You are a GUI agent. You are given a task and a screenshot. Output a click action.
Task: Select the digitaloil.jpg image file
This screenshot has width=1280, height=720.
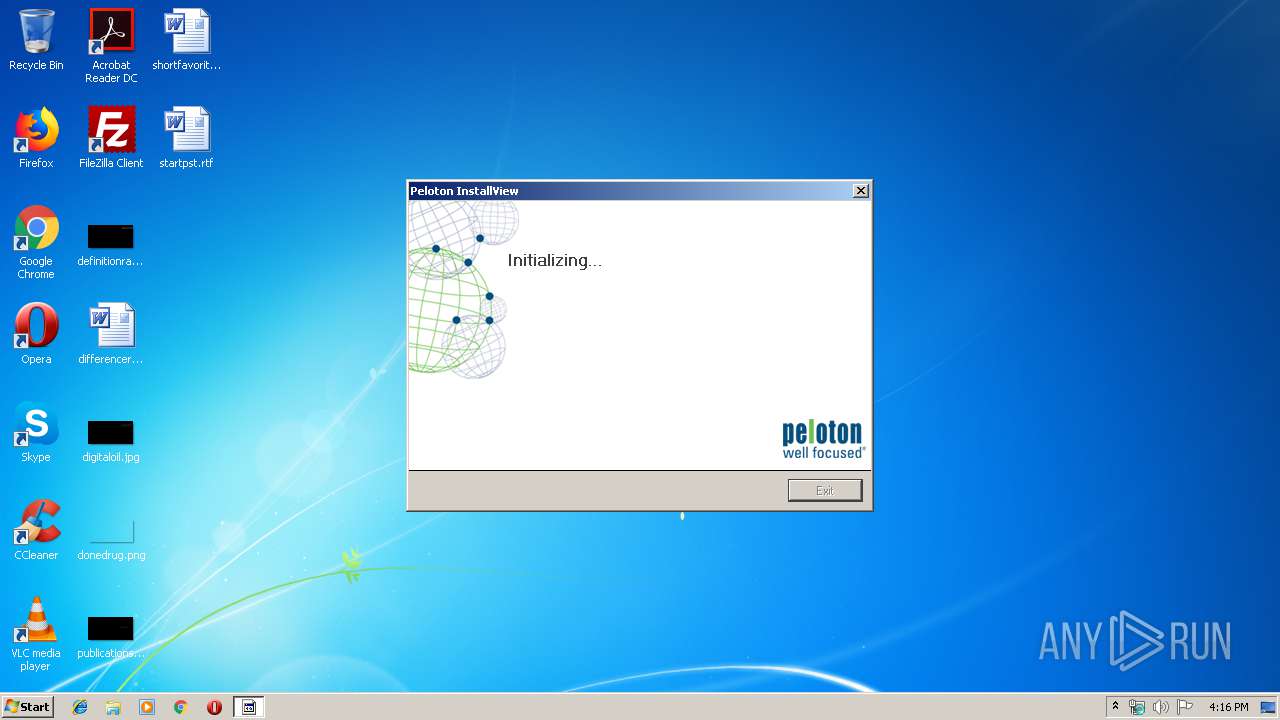click(x=111, y=440)
